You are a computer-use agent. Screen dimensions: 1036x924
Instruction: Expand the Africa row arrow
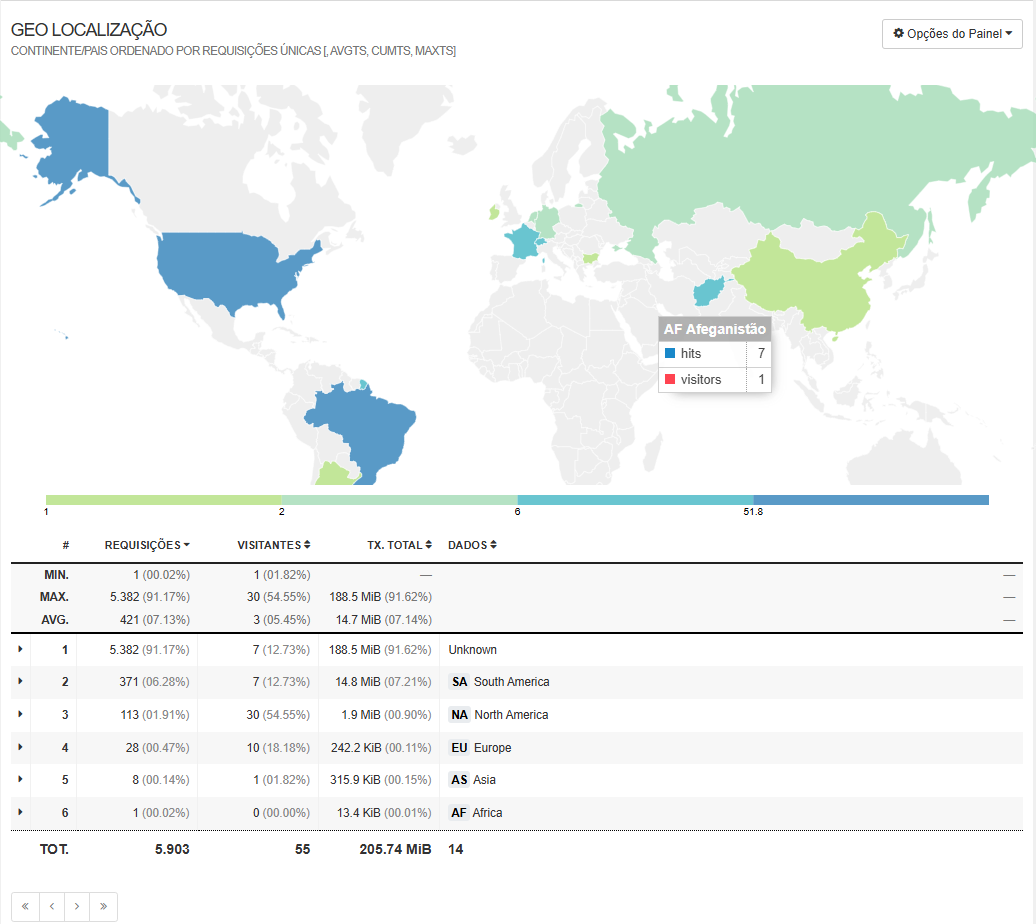click(x=21, y=813)
